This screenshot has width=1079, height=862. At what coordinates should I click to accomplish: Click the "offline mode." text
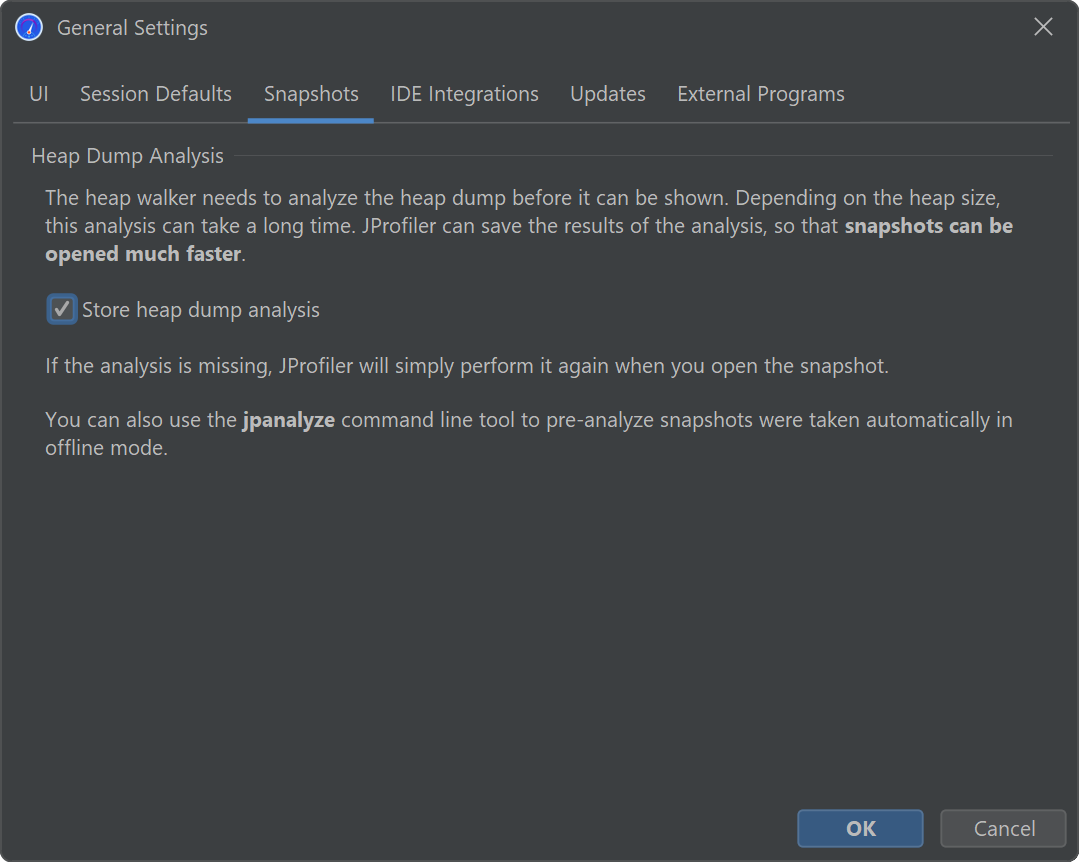coord(106,448)
